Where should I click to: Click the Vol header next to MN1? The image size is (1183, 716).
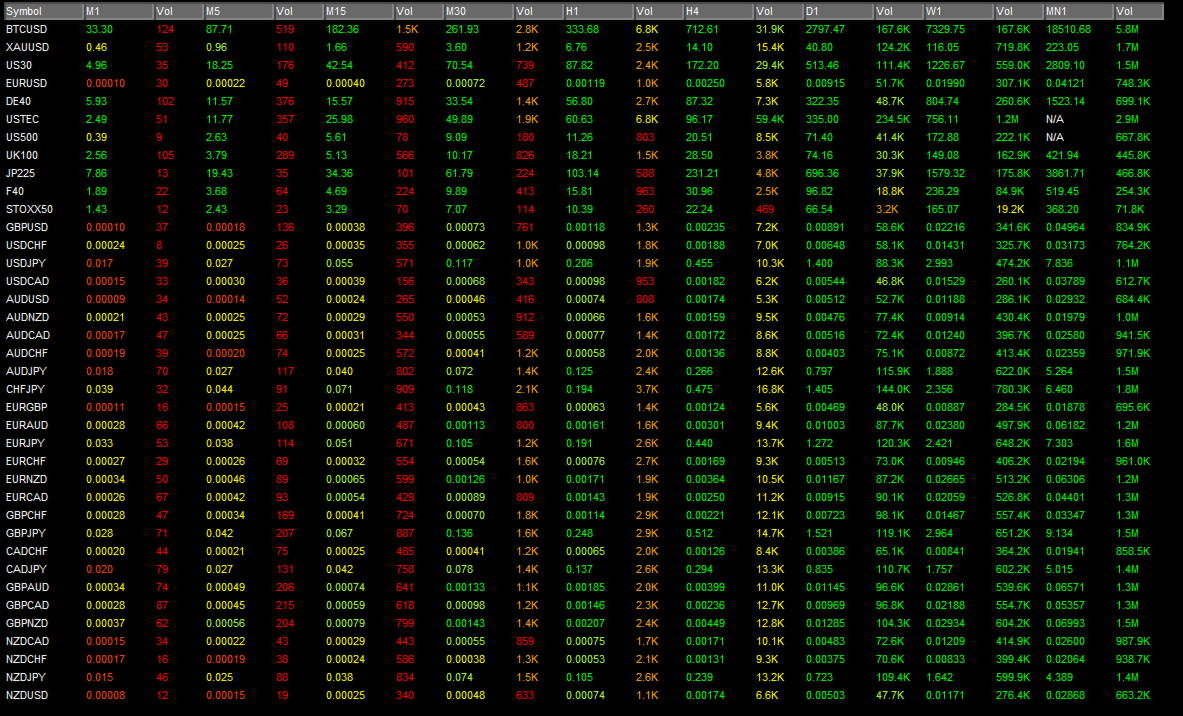click(x=1138, y=11)
